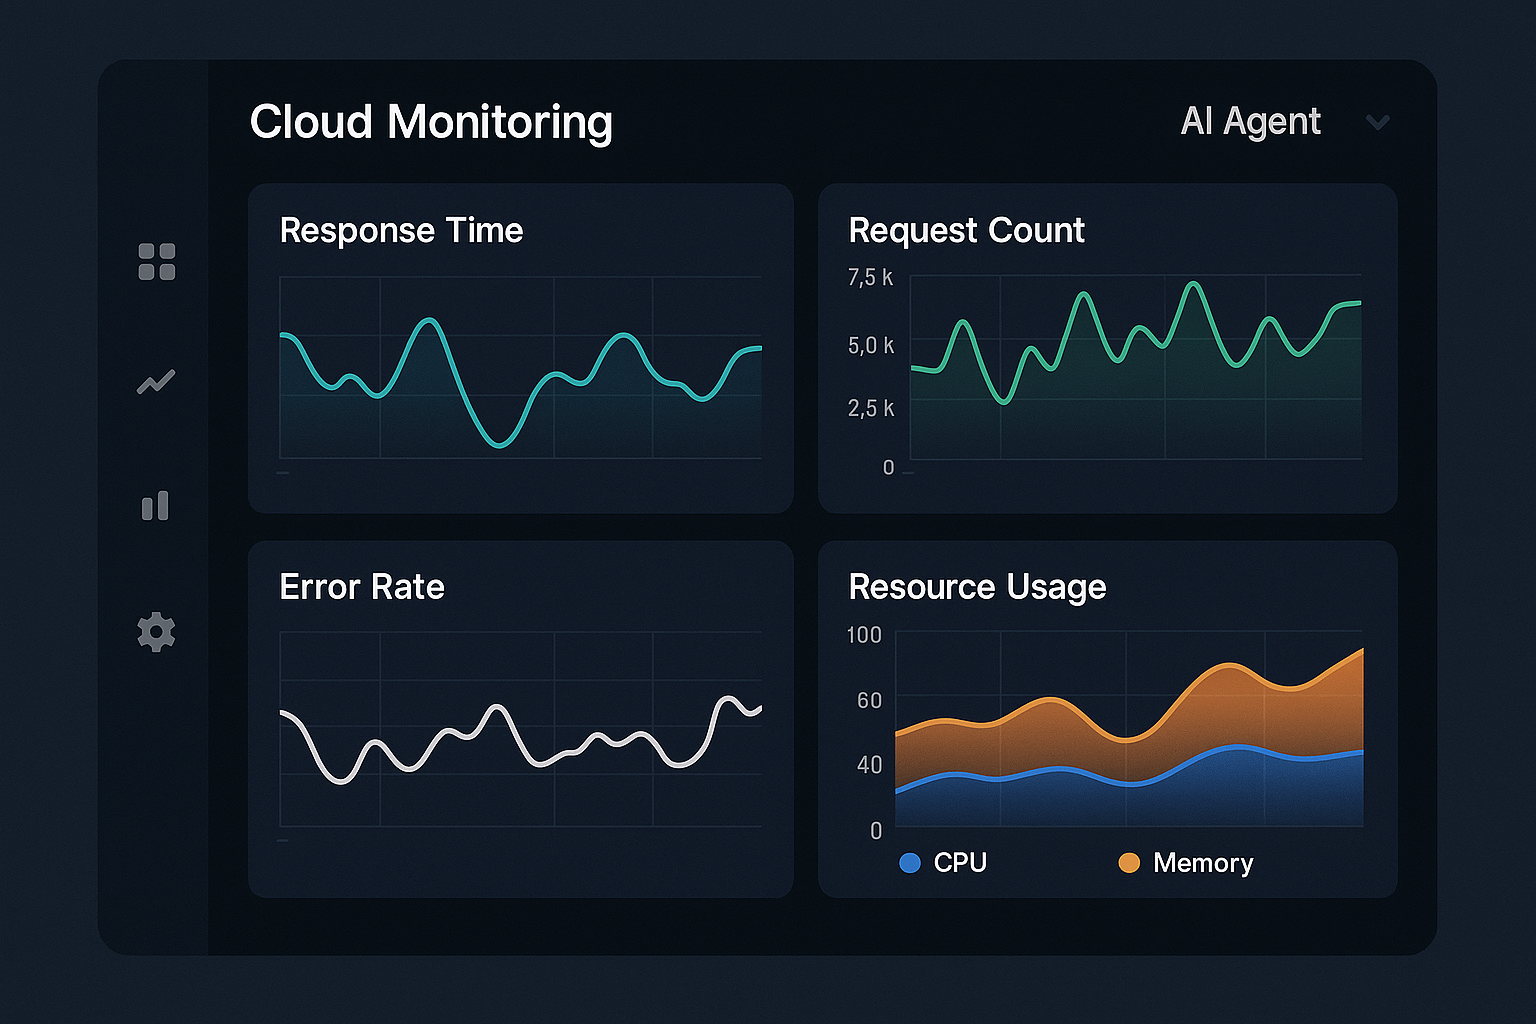Open the dashboard grid view icon

point(156,262)
